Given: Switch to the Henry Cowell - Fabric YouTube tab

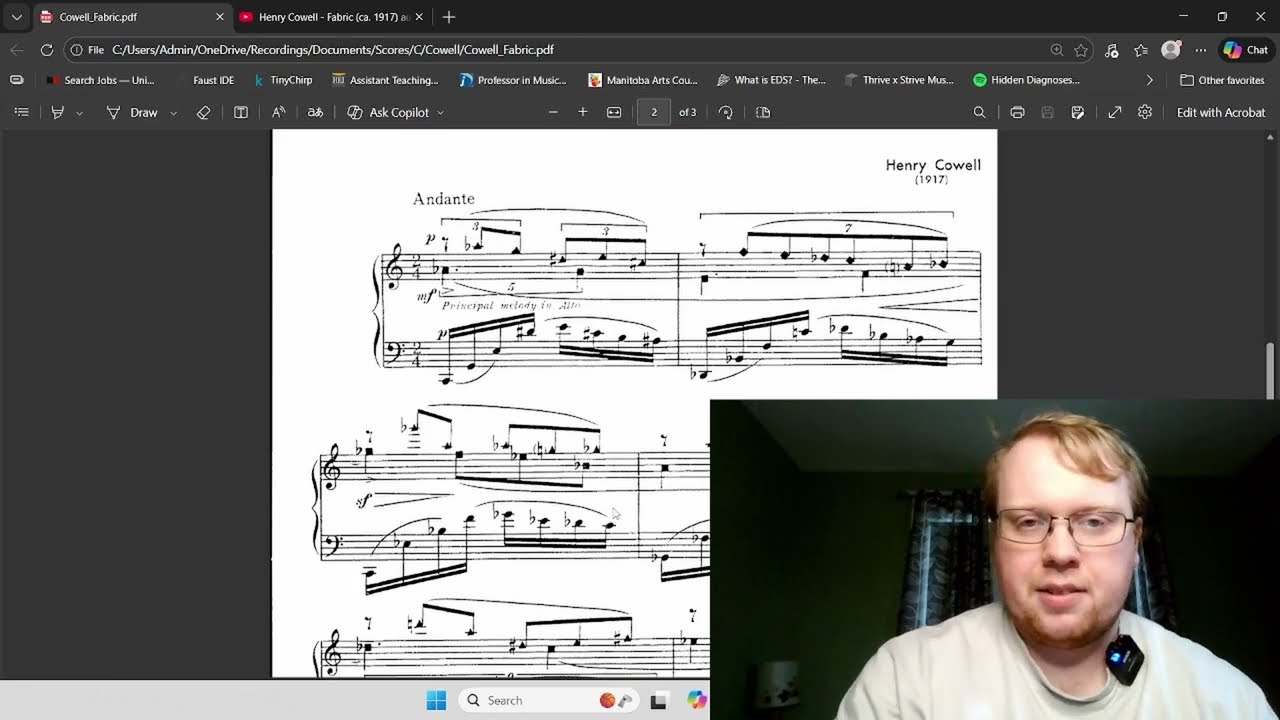Looking at the screenshot, I should [x=332, y=17].
